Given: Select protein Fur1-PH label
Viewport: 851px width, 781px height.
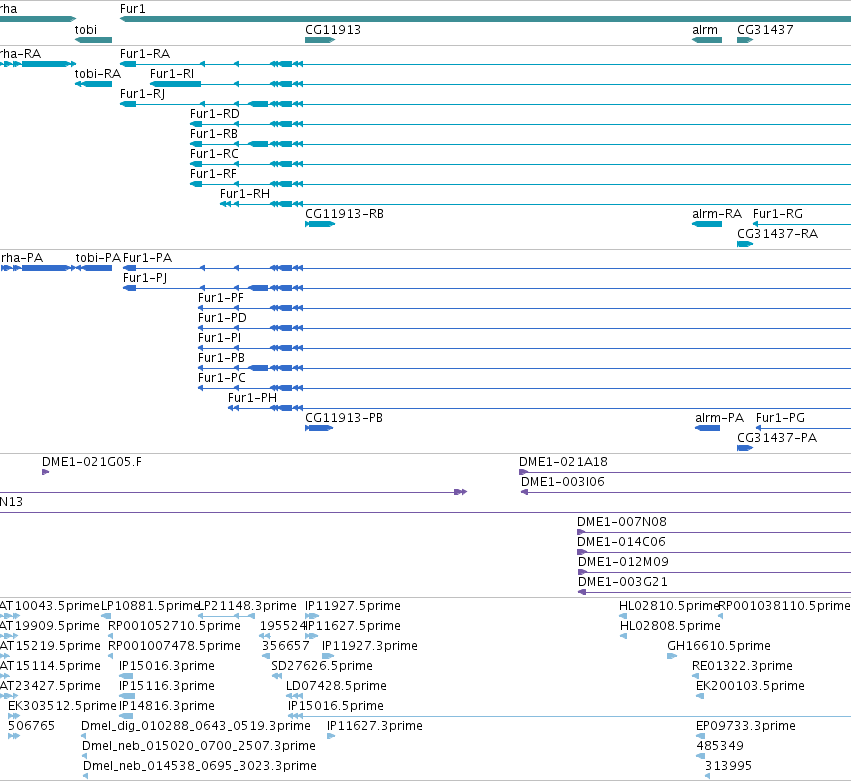Looking at the screenshot, I should click(252, 398).
